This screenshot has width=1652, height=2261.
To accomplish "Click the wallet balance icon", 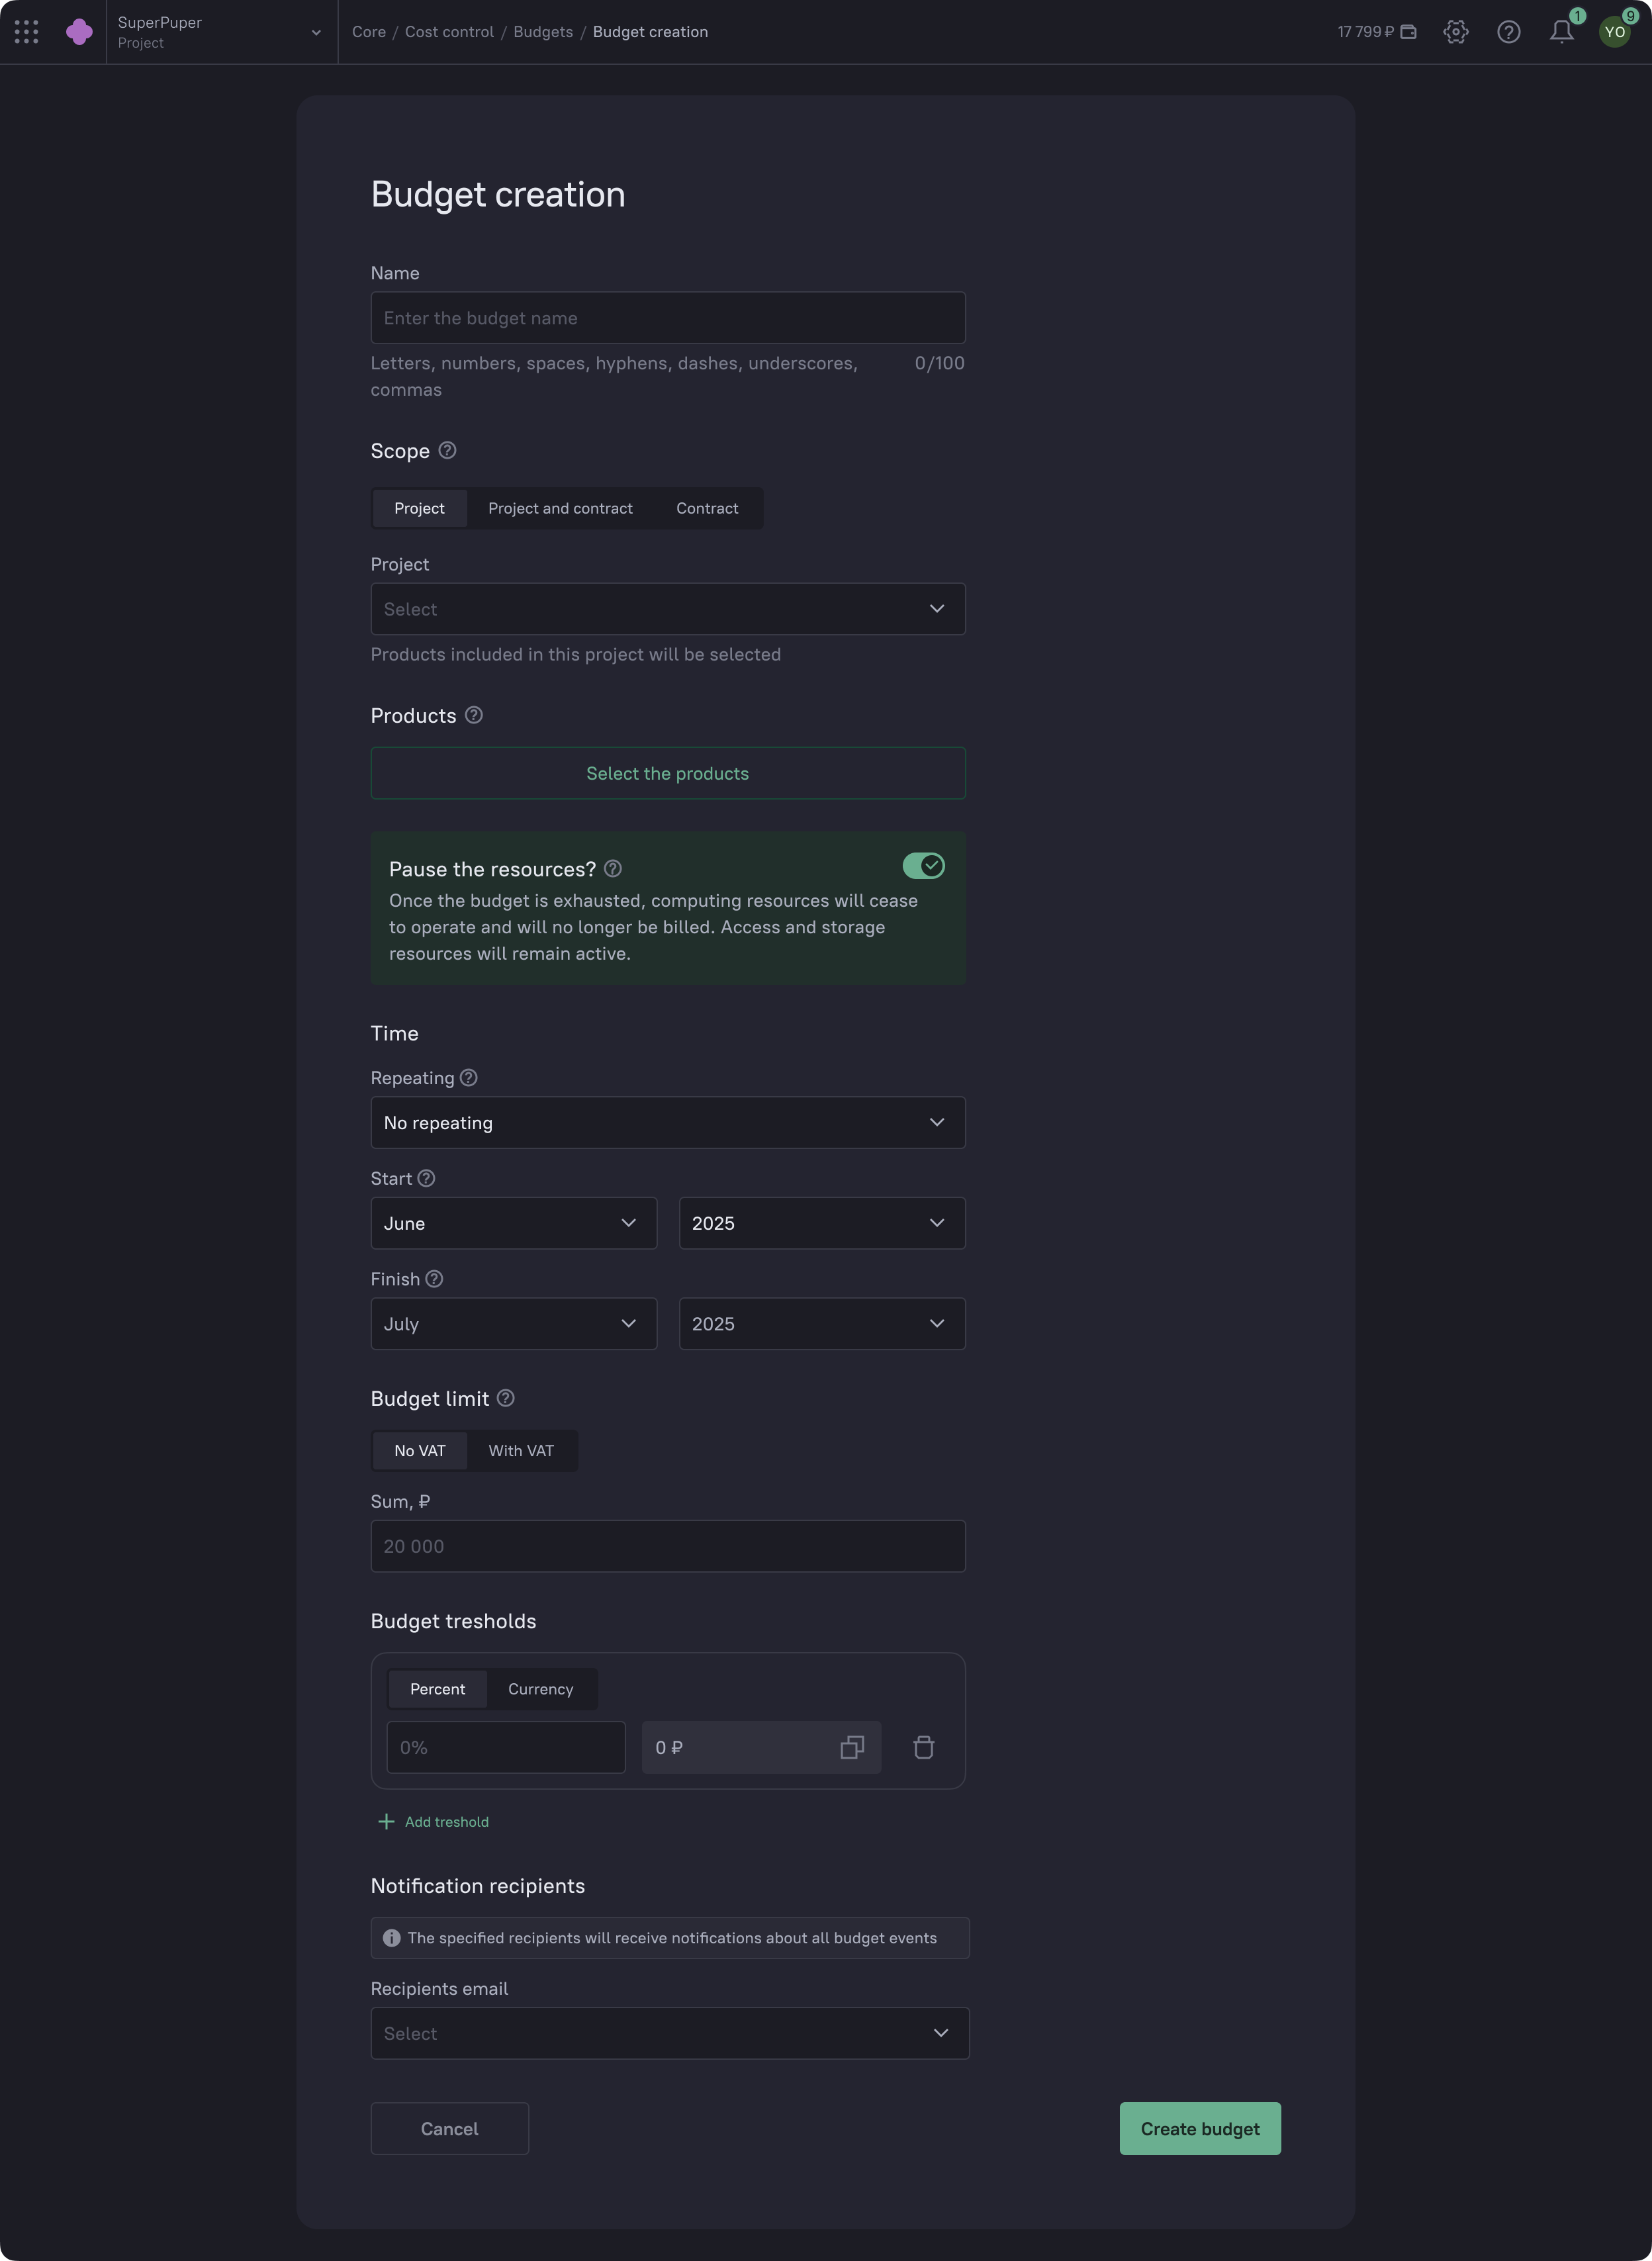I will tap(1410, 31).
